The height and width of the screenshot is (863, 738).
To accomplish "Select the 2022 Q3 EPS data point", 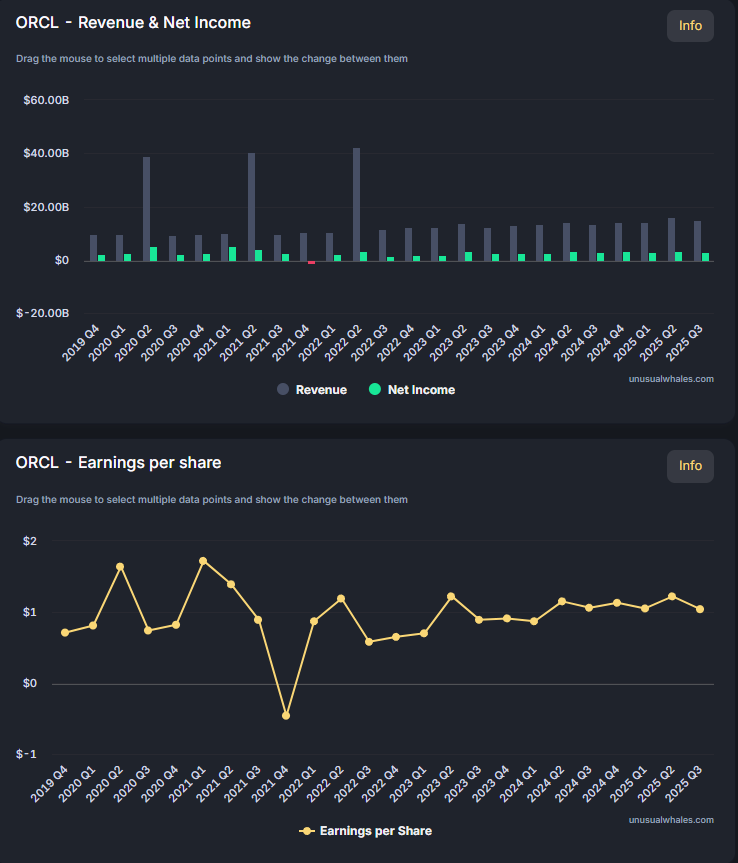I will click(x=369, y=642).
